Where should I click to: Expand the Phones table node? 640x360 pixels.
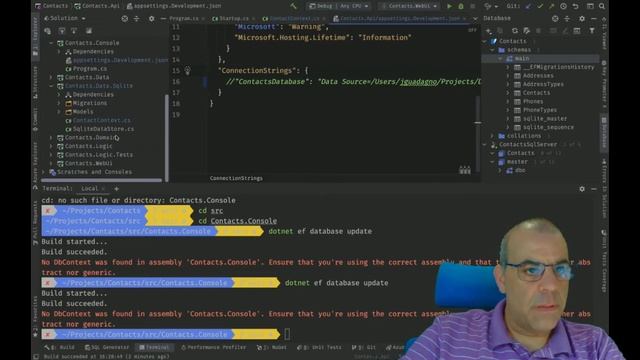[508, 101]
